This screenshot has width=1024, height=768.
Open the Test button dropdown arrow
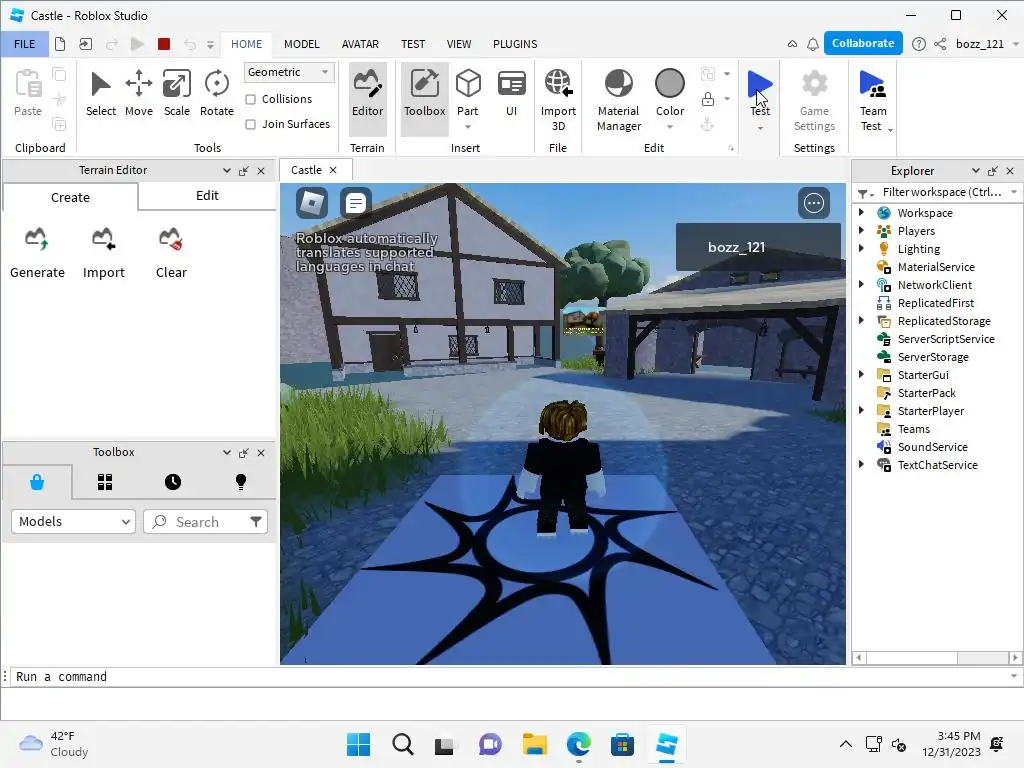[x=760, y=128]
